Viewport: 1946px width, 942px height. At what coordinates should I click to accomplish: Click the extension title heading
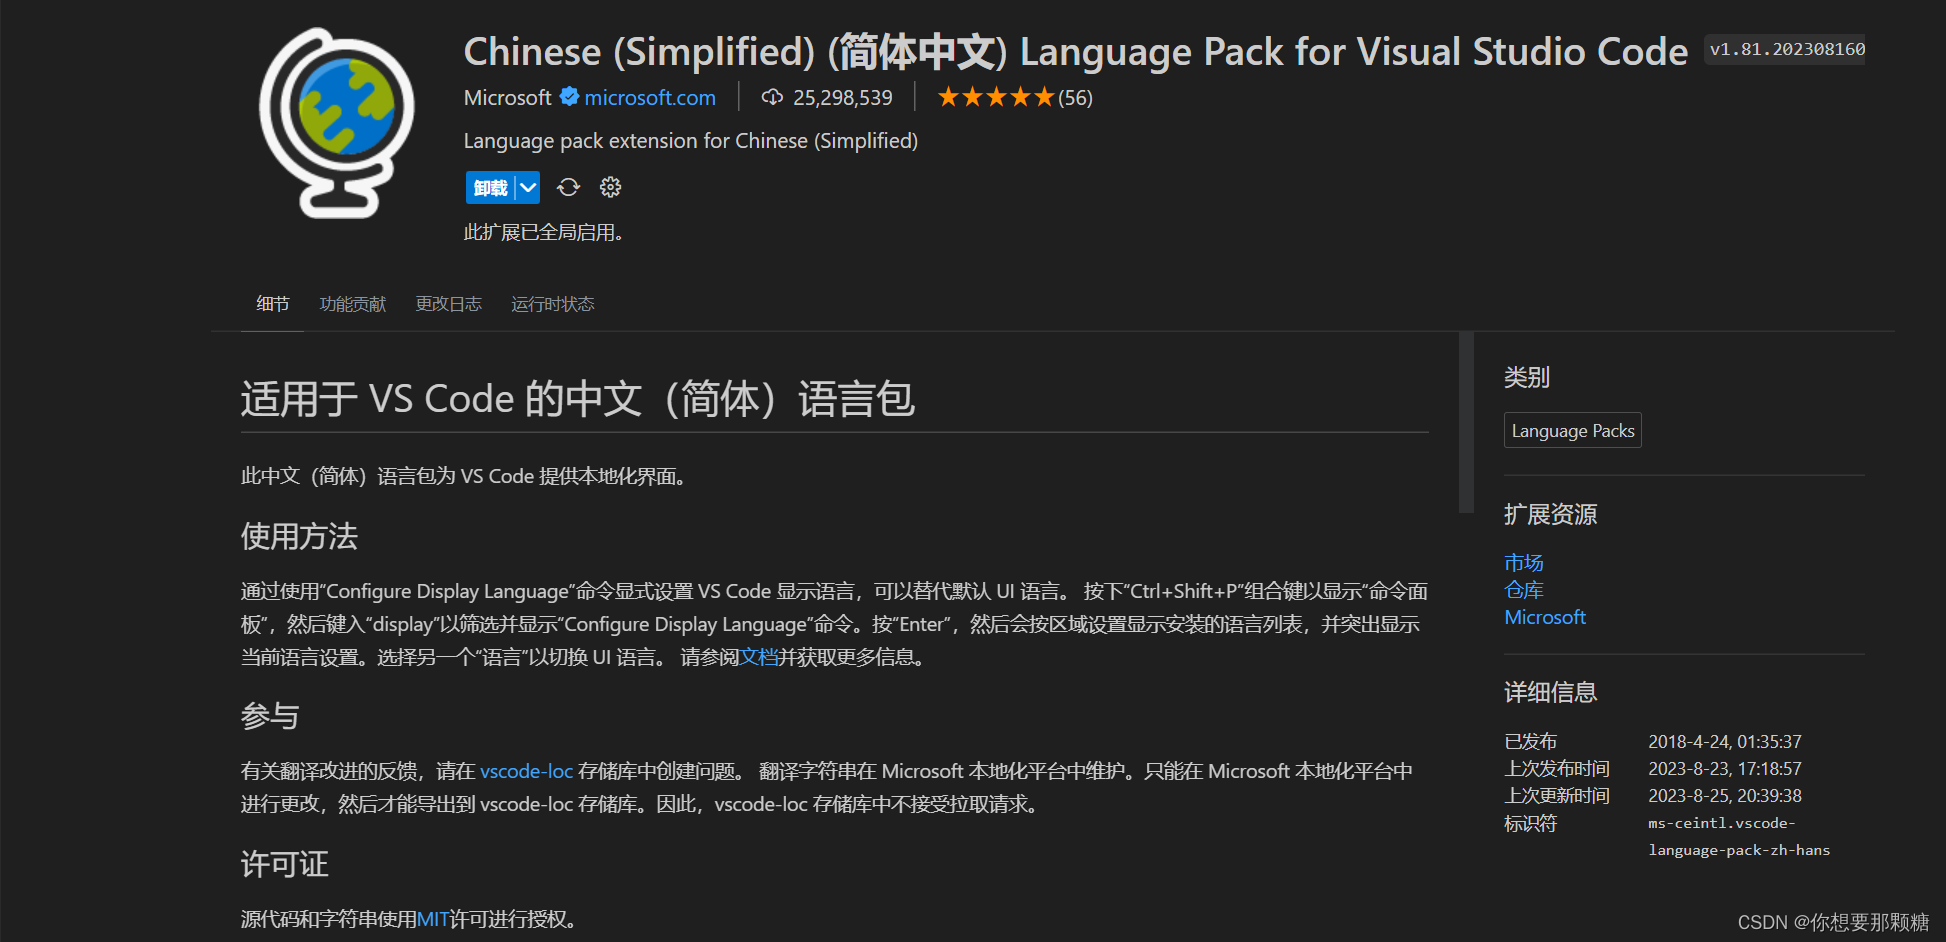pyautogui.click(x=1076, y=52)
